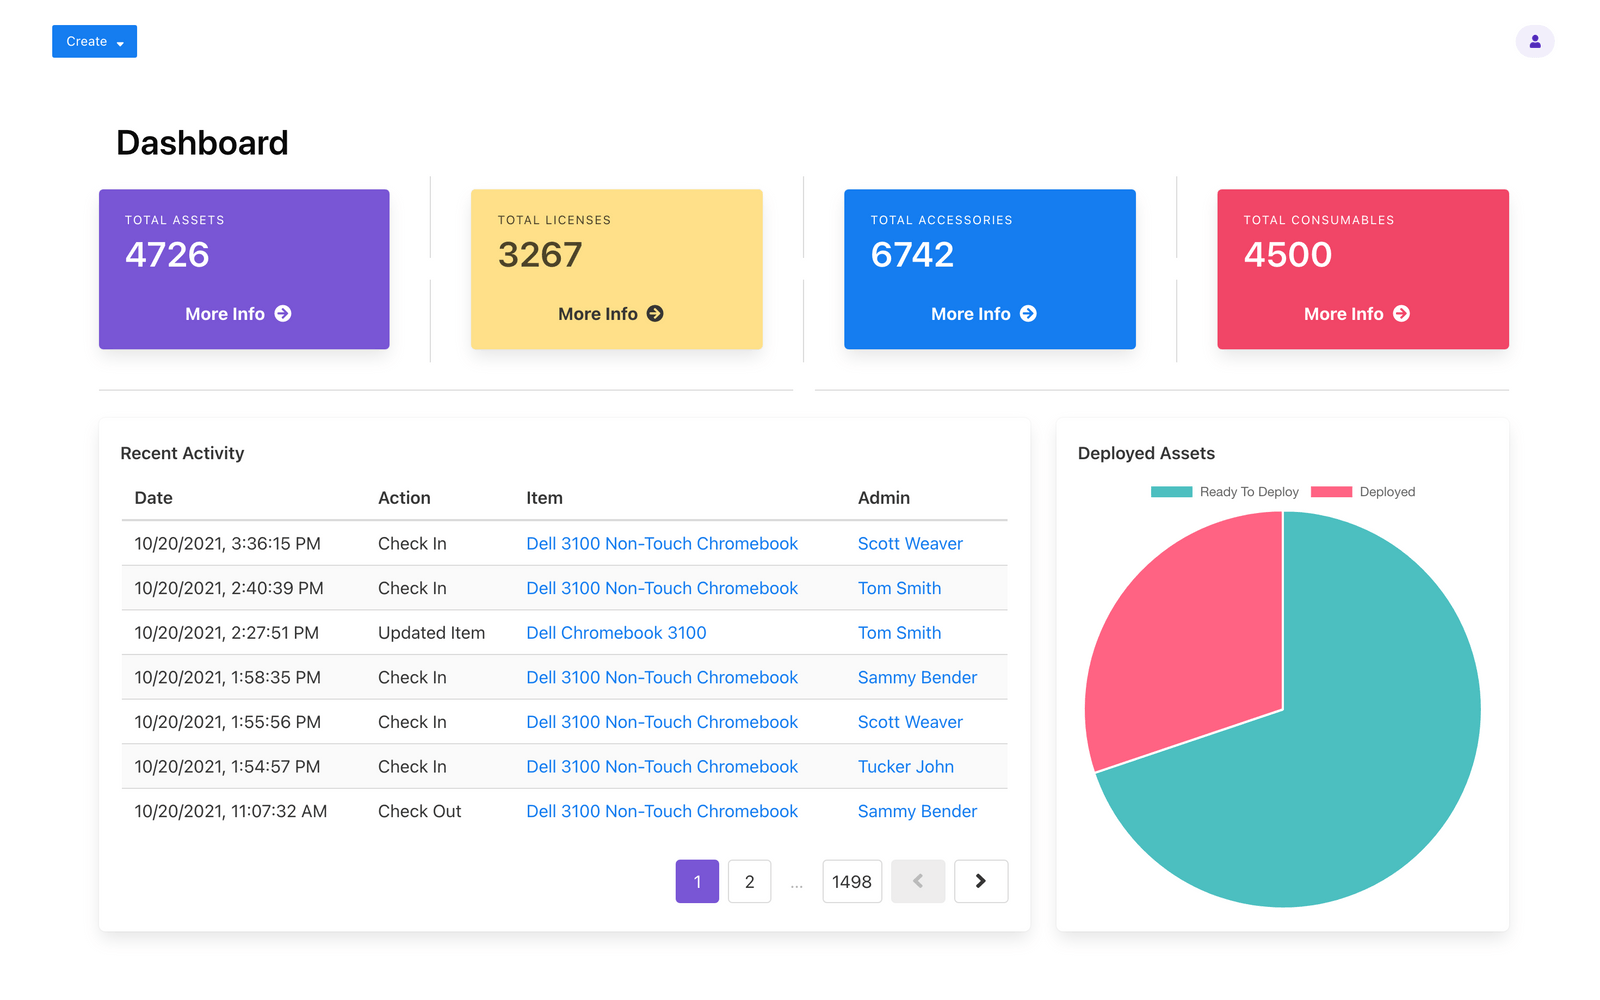
Task: Click the arrow icon on Total Consumables card
Action: click(1402, 313)
